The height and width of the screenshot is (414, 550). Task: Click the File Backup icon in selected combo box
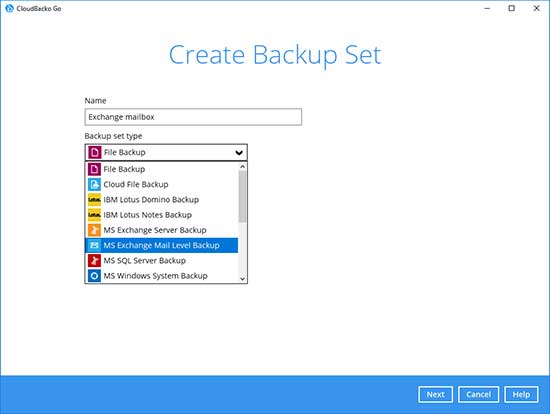(x=94, y=152)
